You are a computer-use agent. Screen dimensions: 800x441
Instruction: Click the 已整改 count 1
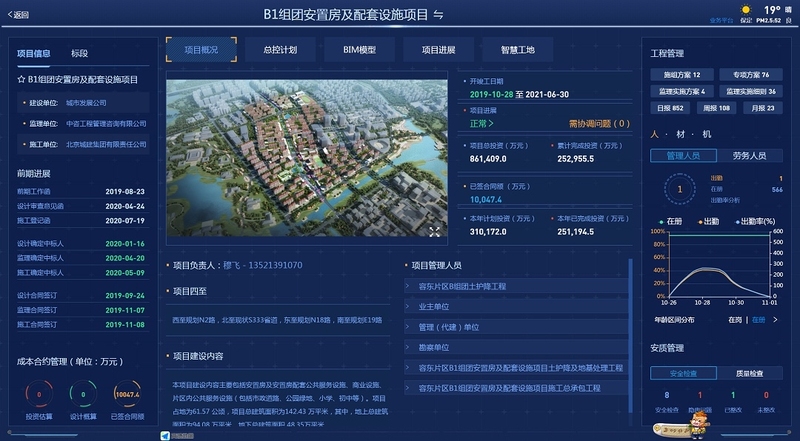733,395
